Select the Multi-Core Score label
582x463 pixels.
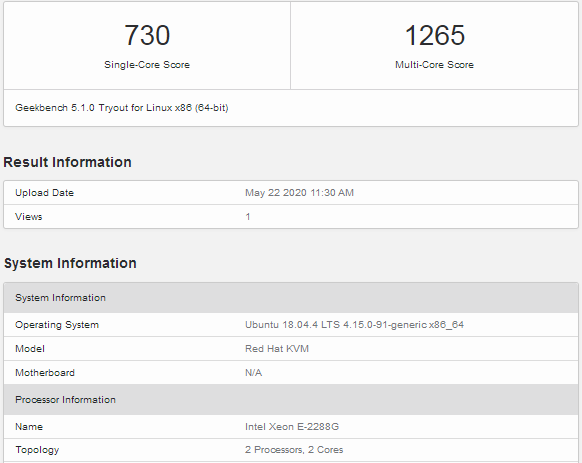(x=434, y=65)
